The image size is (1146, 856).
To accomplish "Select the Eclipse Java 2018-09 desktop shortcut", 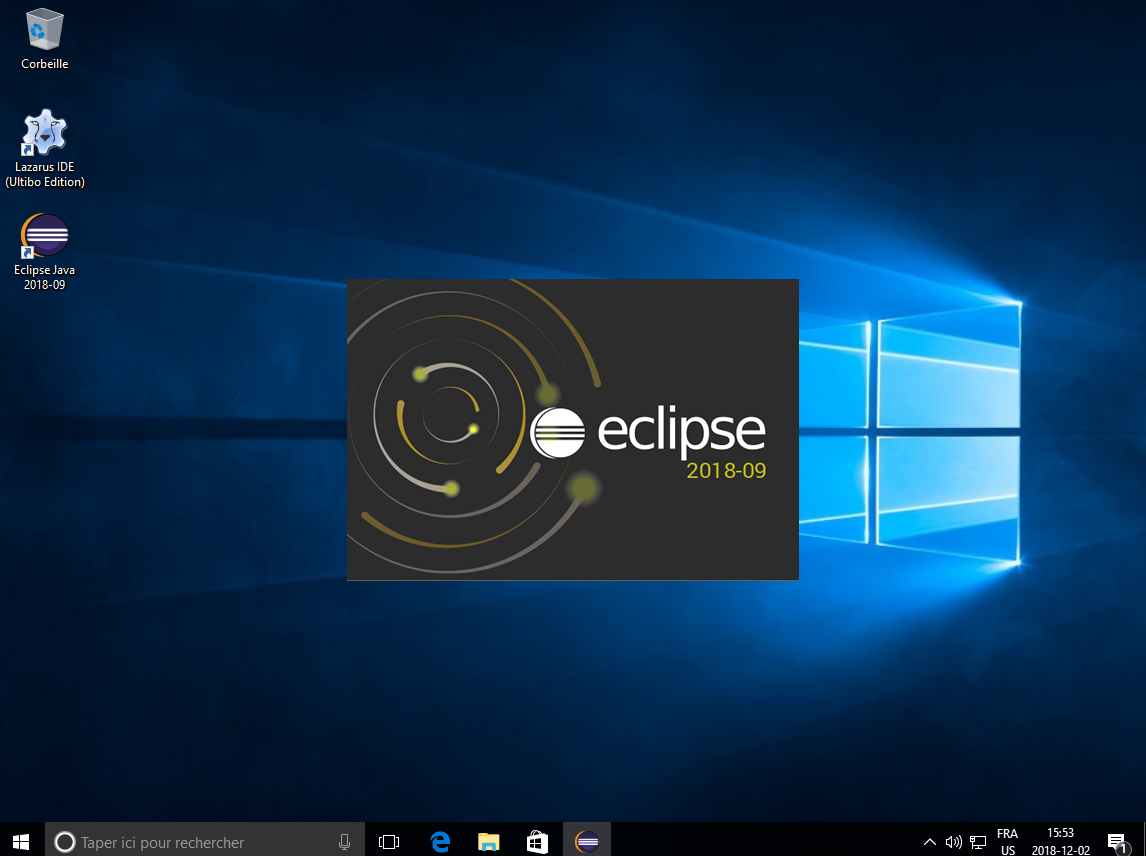I will point(45,252).
